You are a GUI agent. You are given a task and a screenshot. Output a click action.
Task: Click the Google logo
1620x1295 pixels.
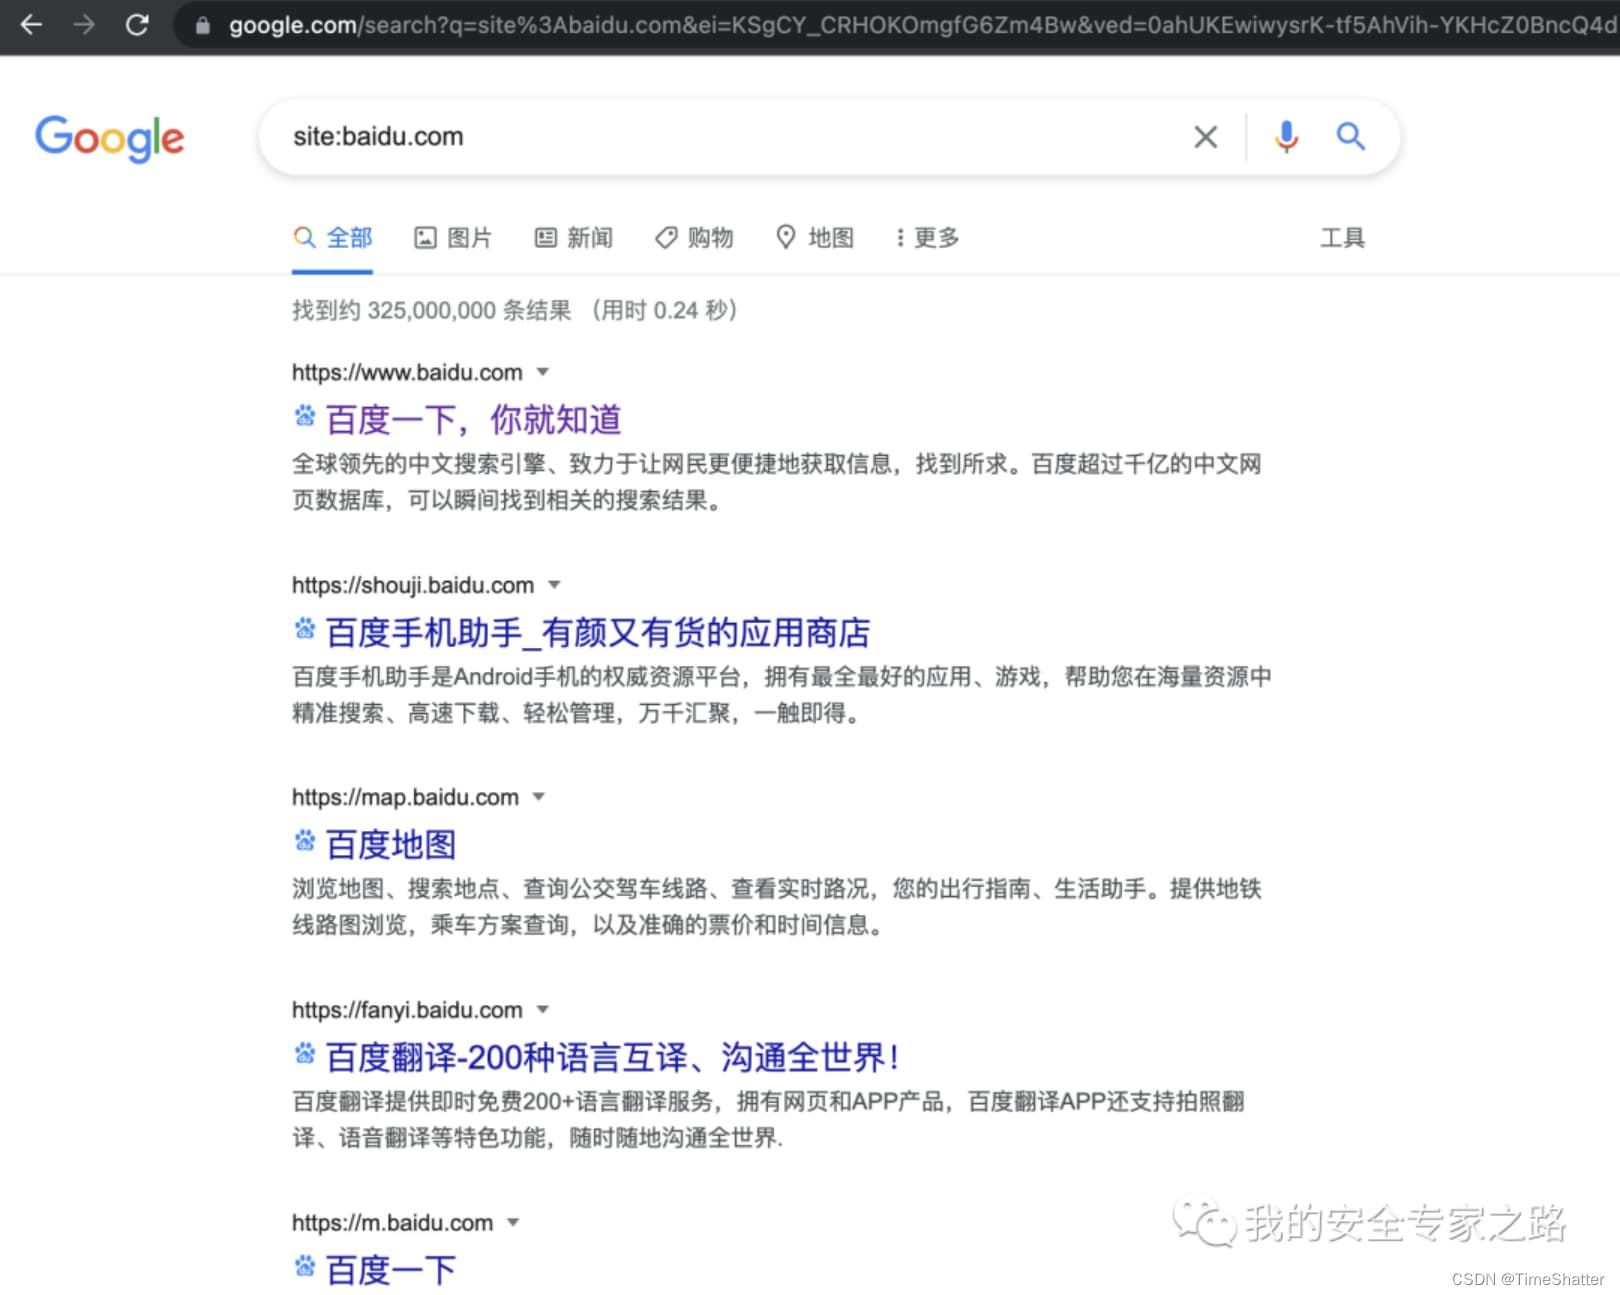110,138
